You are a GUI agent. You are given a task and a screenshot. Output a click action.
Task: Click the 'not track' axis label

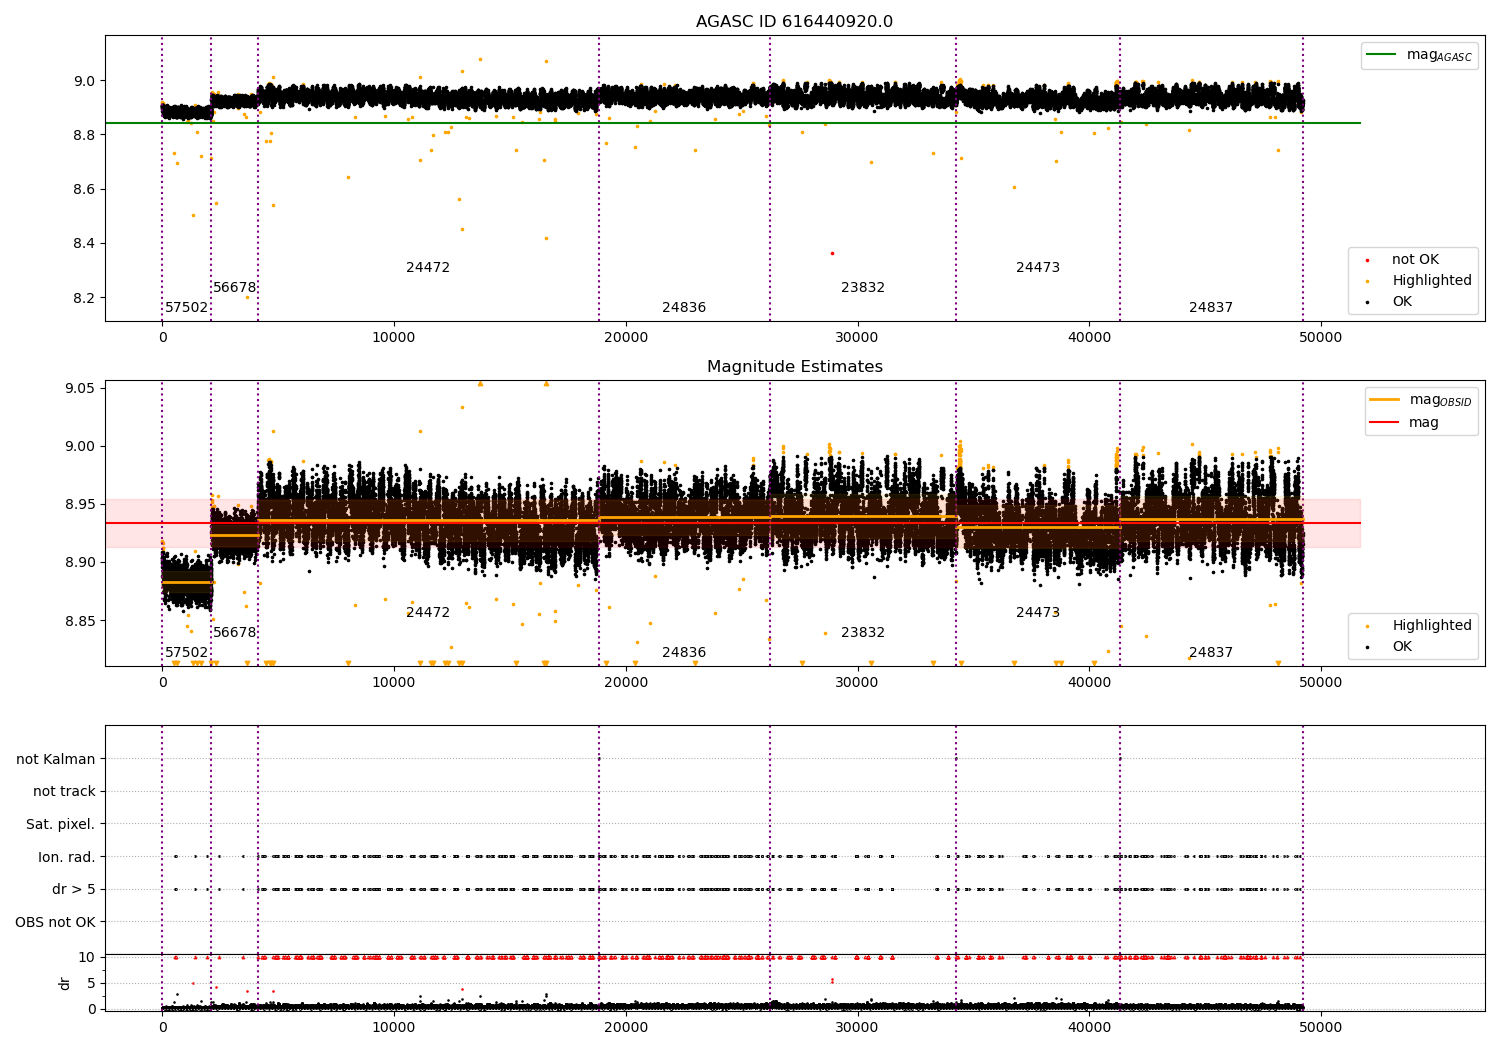[64, 791]
